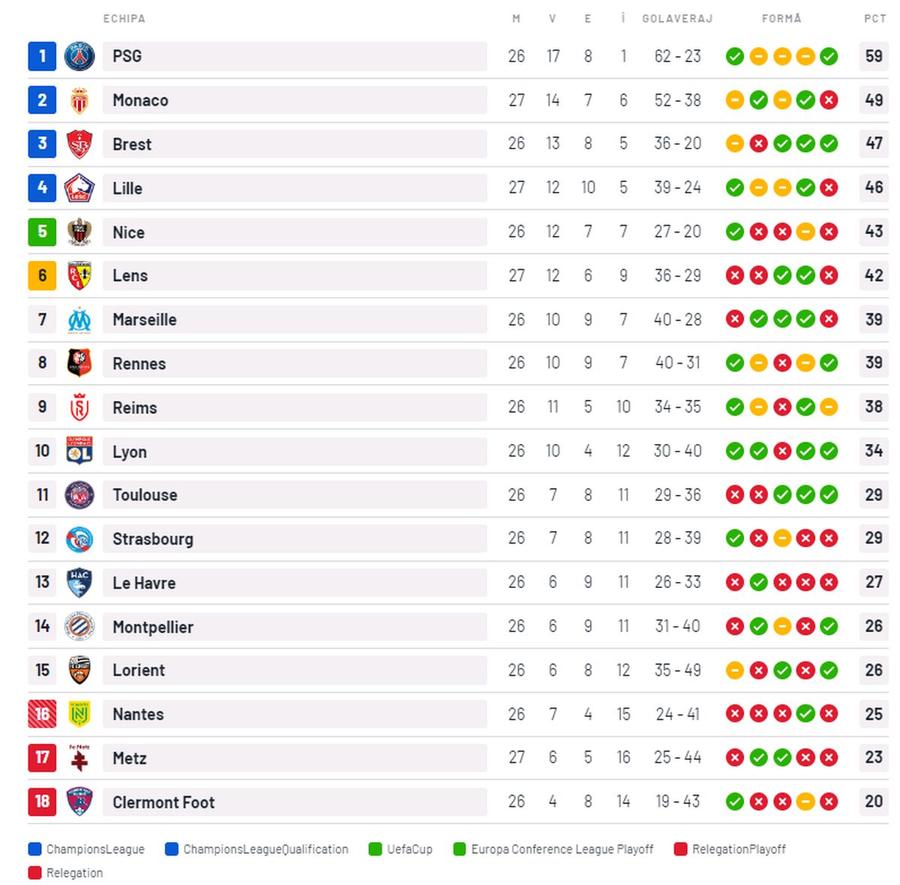This screenshot has width=900, height=885.
Task: Select the Nantes yellow crest icon
Action: point(79,714)
